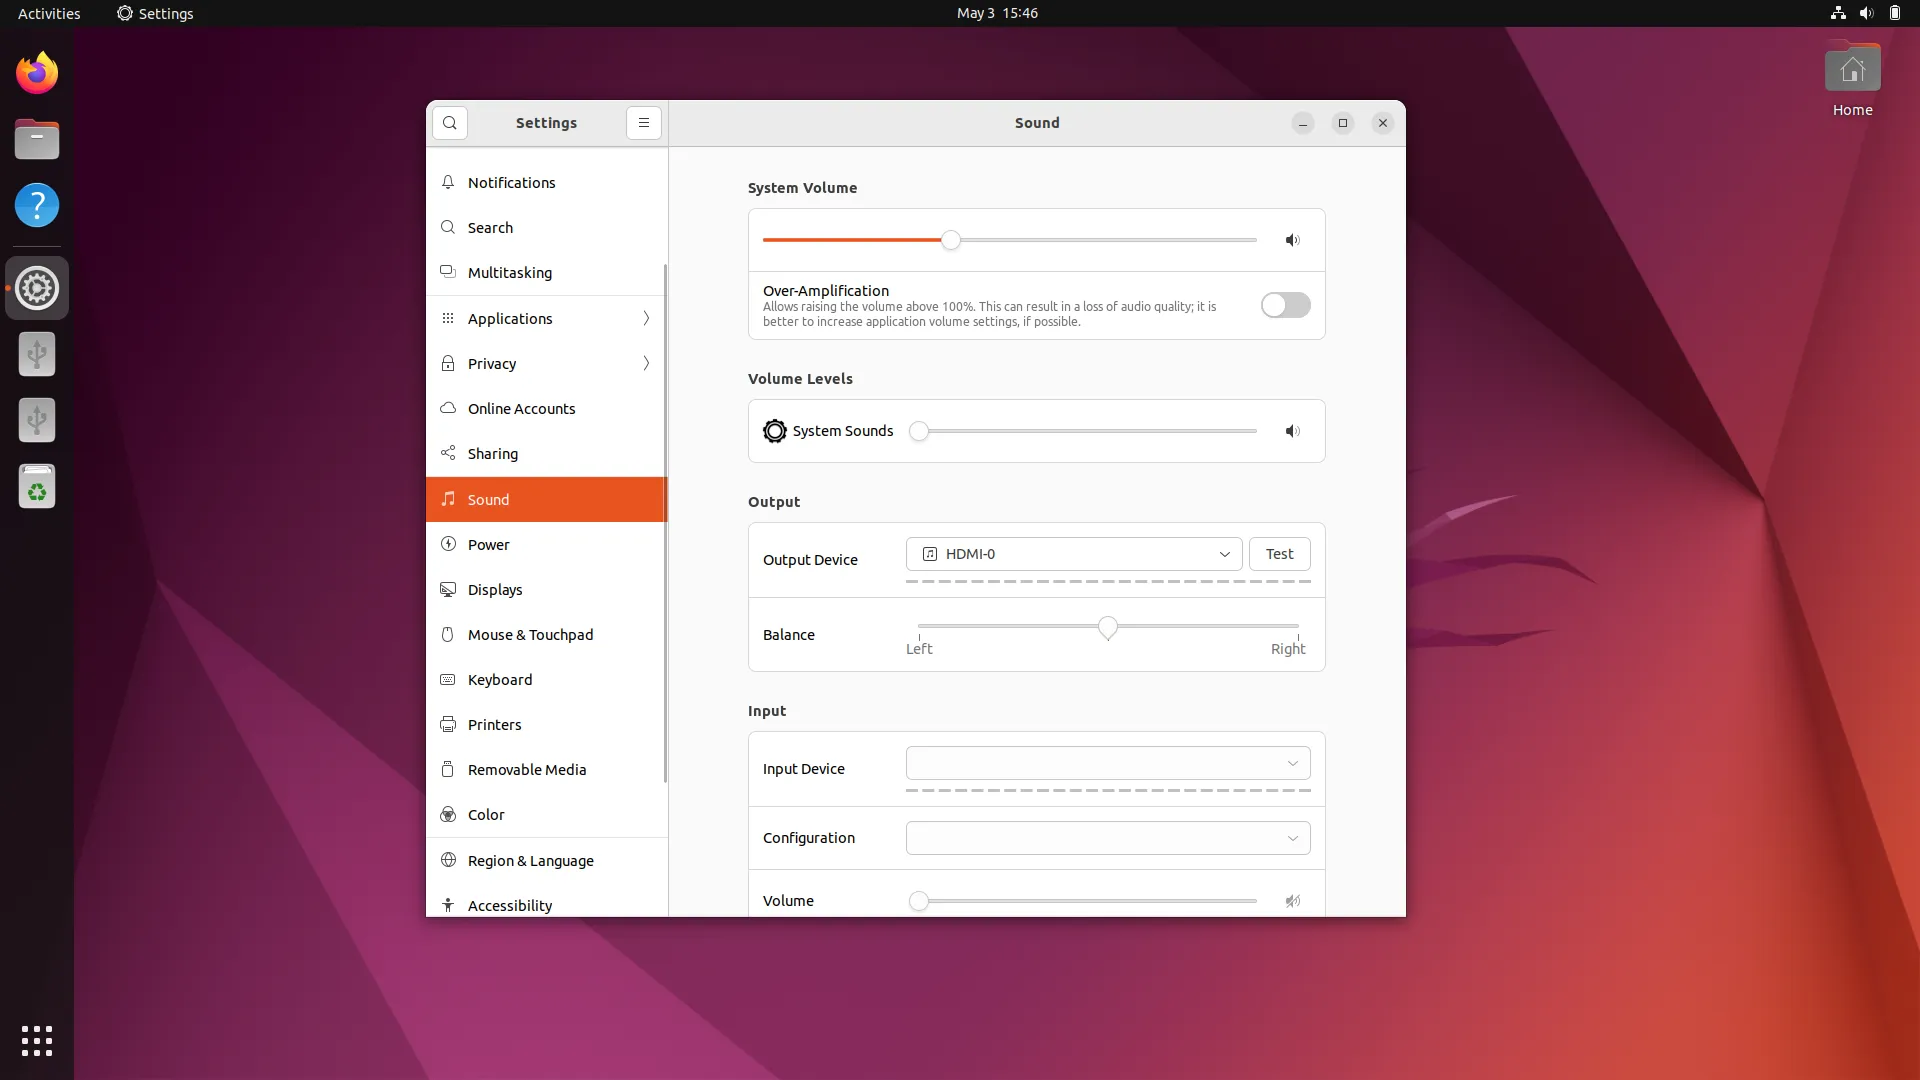The width and height of the screenshot is (1920, 1080).
Task: Click the muted input volume icon
Action: (x=1292, y=901)
